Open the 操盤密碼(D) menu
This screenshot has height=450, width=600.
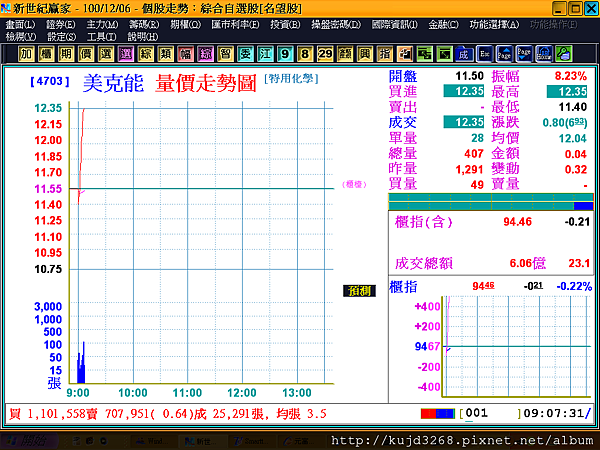pyautogui.click(x=336, y=24)
